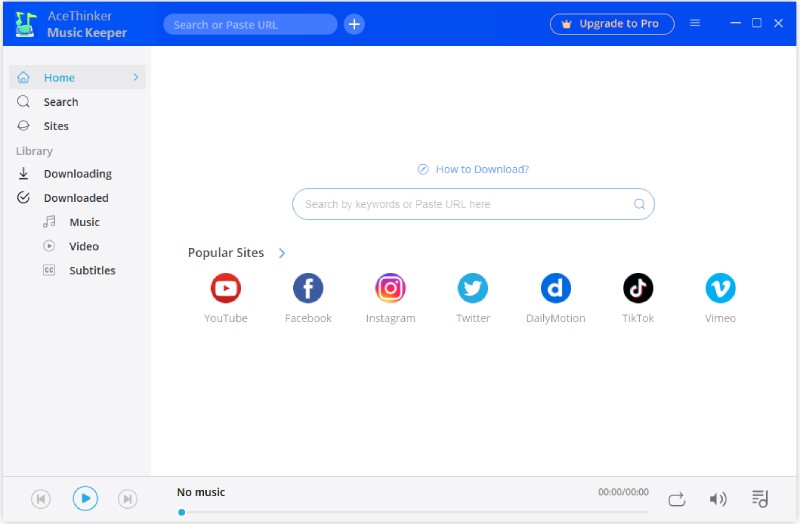
Task: Show the Downloaded library
Action: tap(77, 197)
